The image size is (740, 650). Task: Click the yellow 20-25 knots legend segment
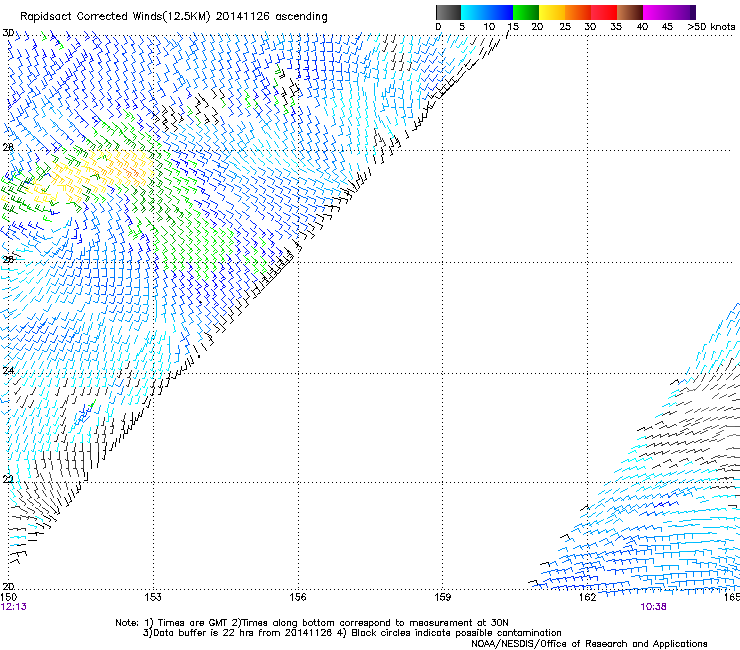pyautogui.click(x=552, y=12)
